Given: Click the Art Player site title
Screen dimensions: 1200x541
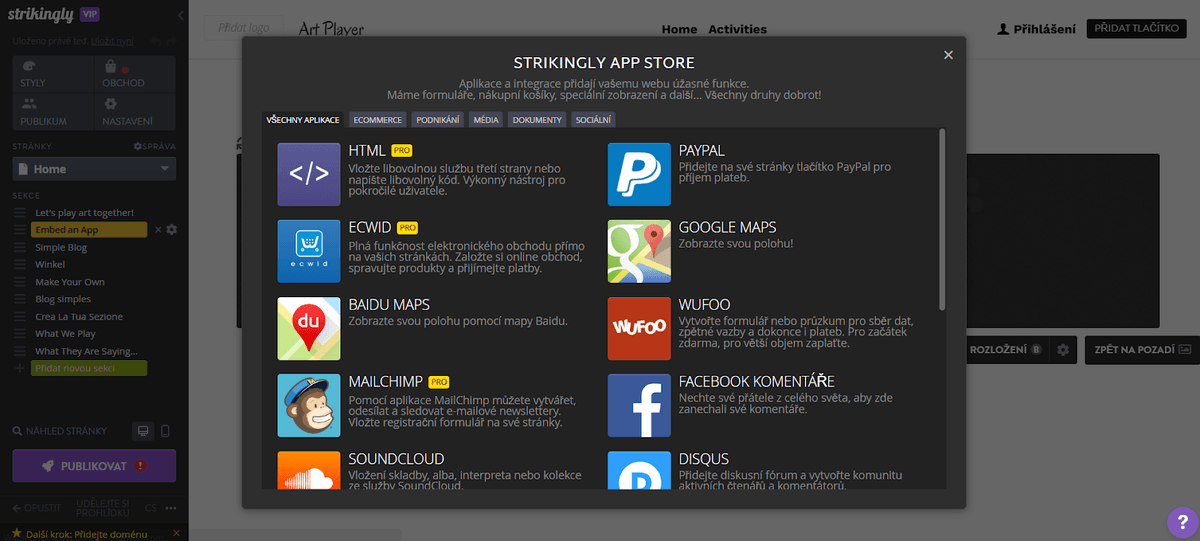Looking at the screenshot, I should pyautogui.click(x=331, y=29).
